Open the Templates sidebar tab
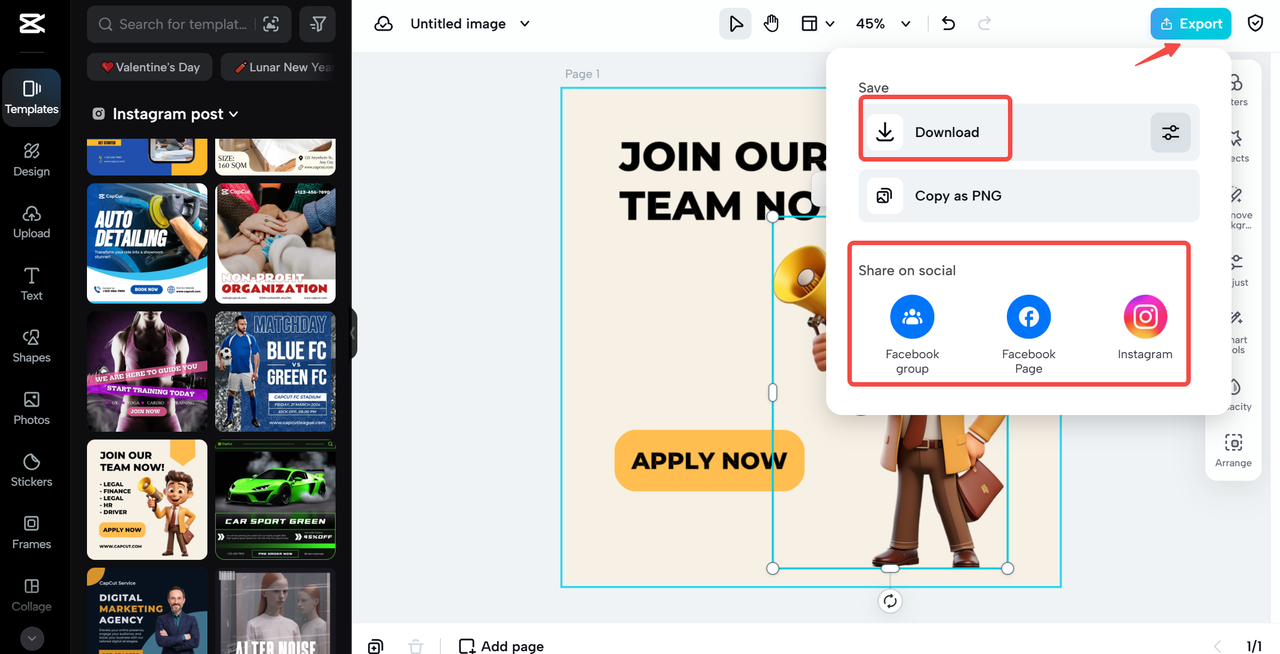Screen dimensions: 1280x654 click(x=31, y=97)
